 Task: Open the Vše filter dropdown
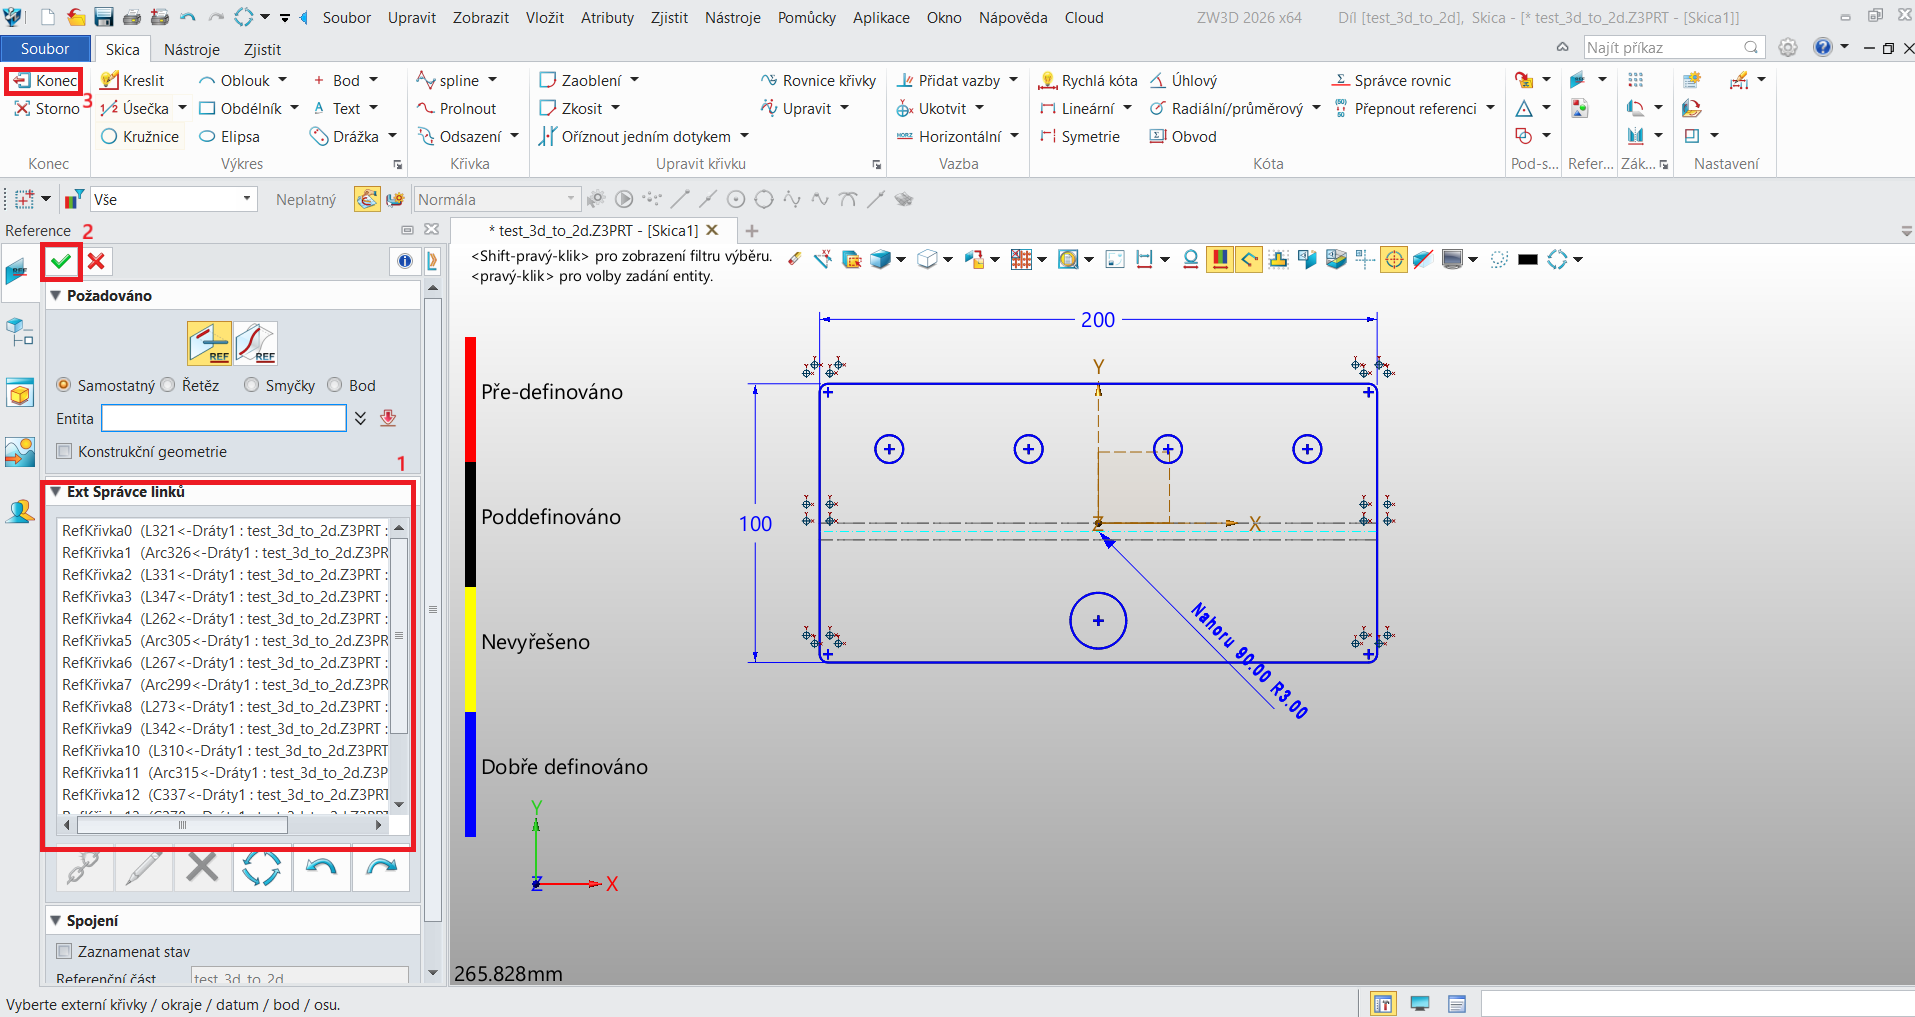(174, 199)
